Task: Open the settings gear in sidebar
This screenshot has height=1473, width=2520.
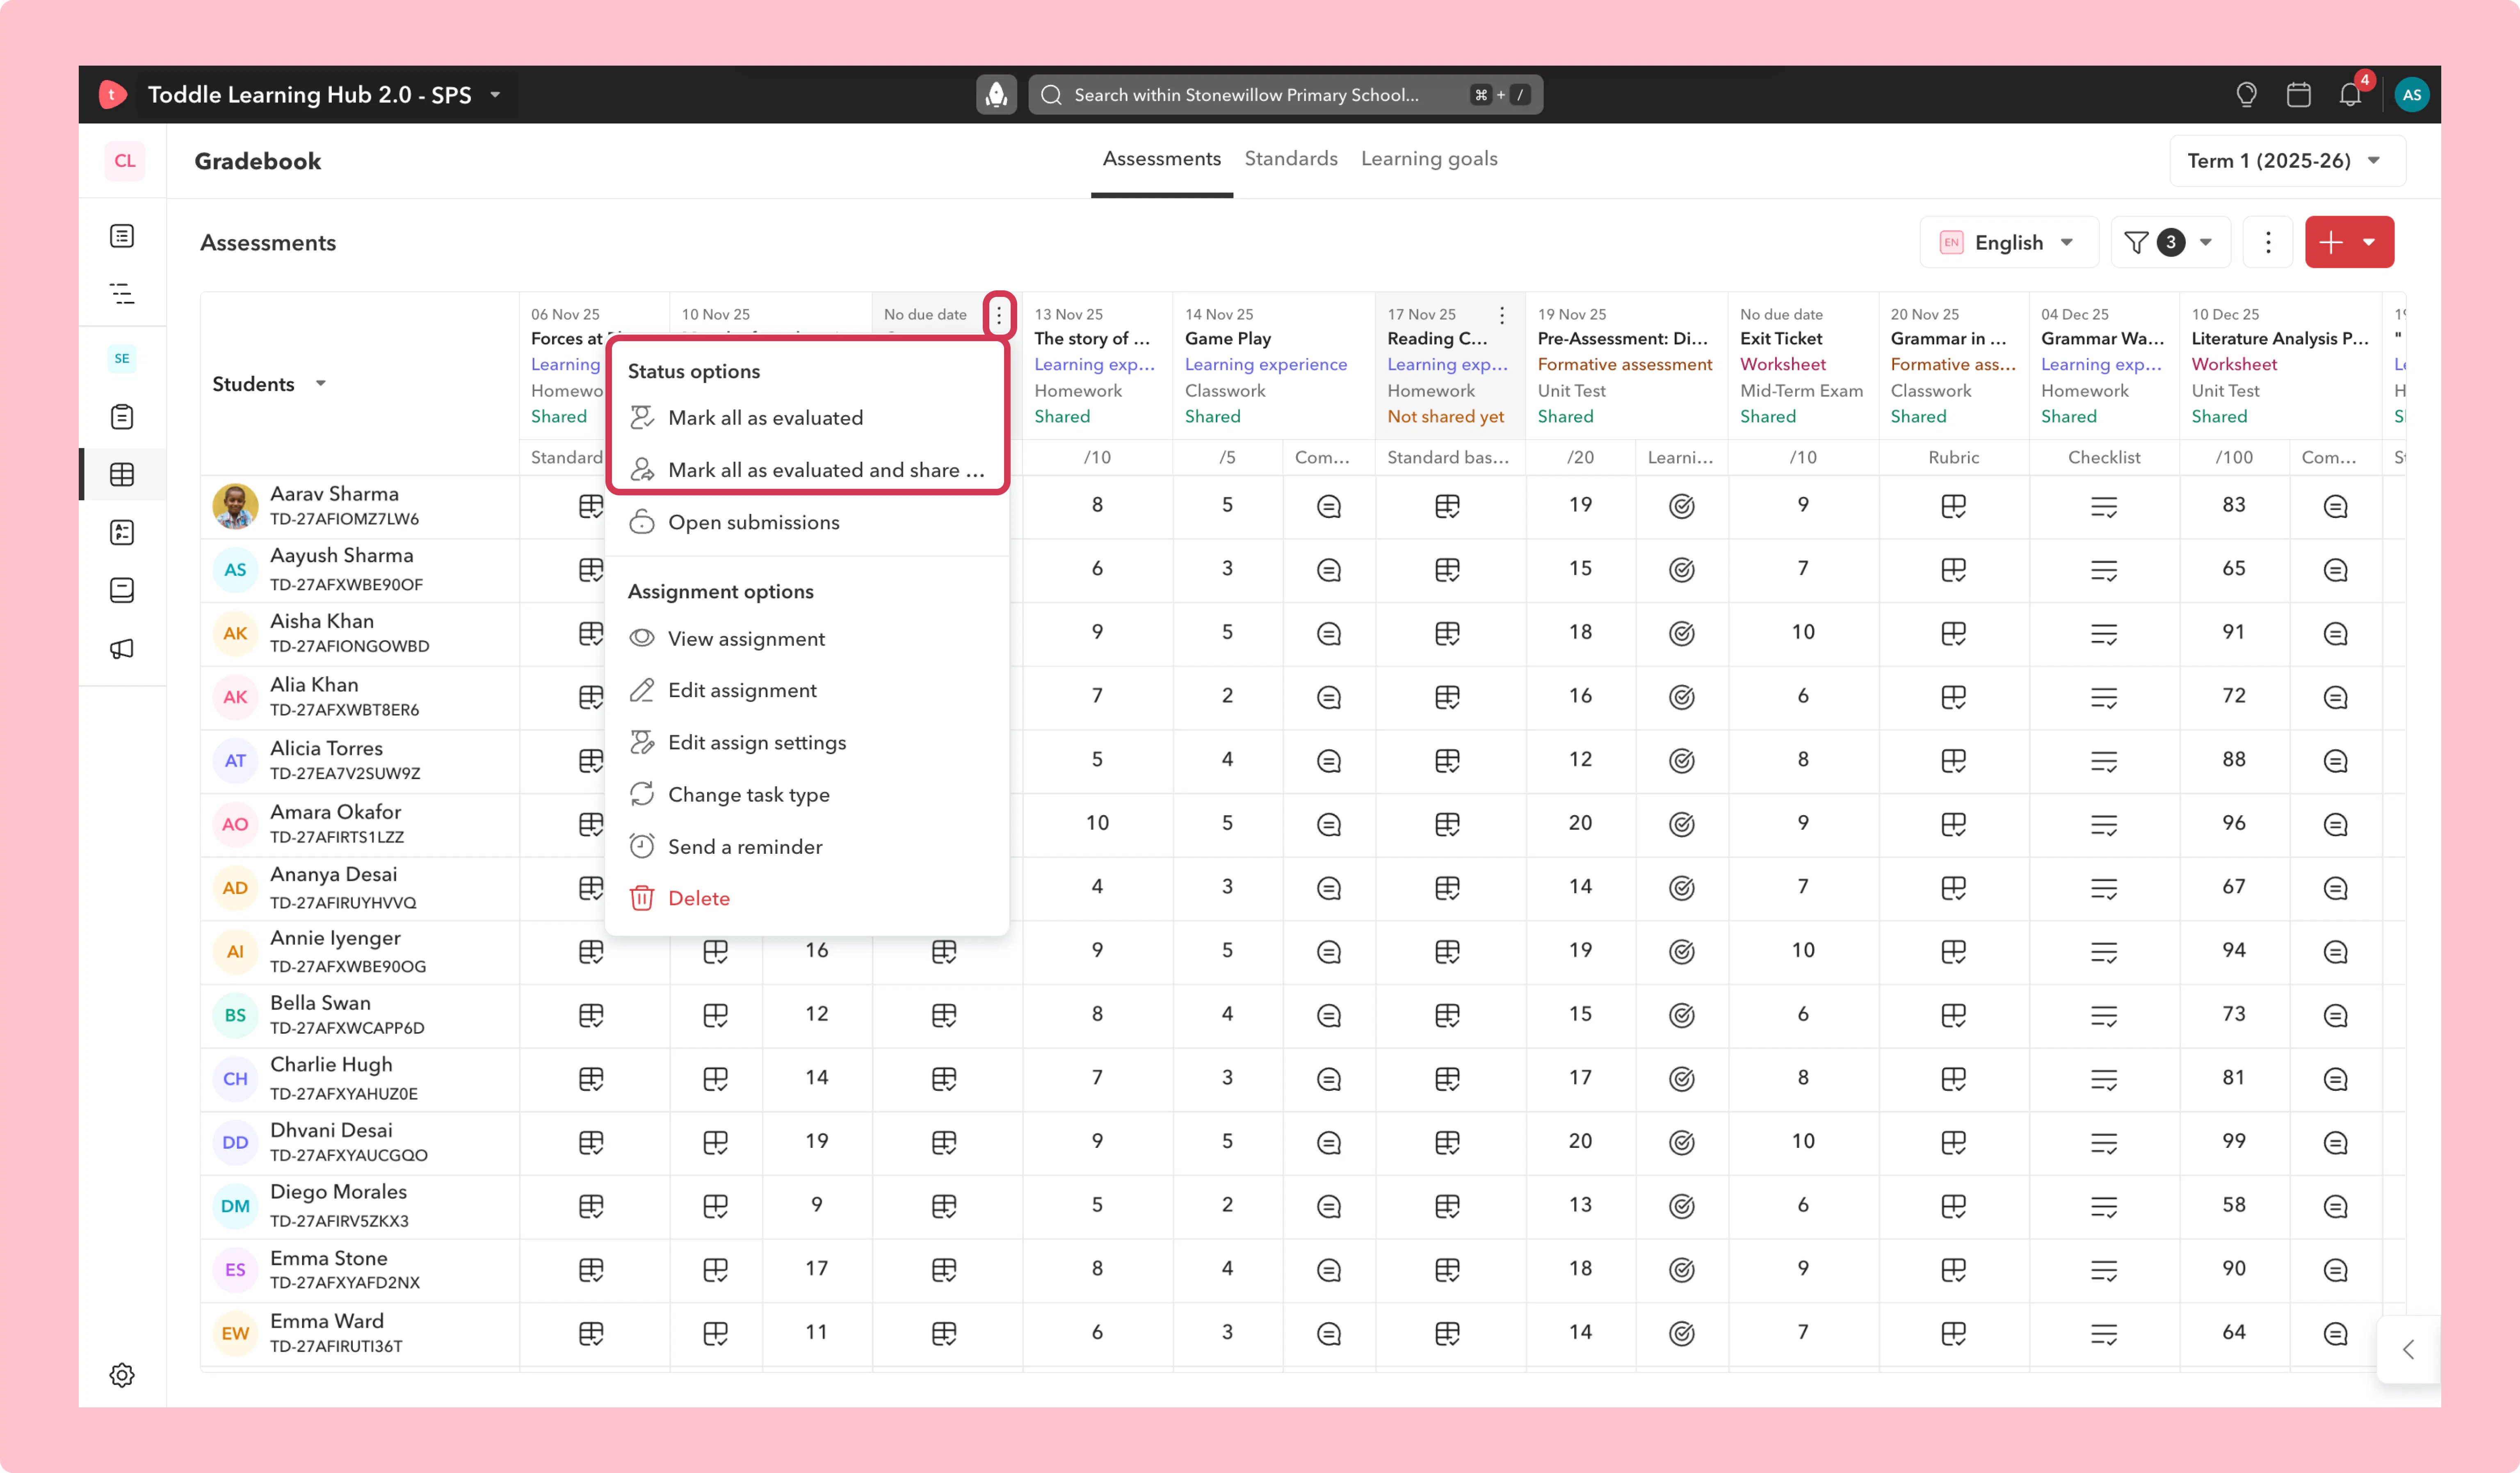Action: point(122,1374)
